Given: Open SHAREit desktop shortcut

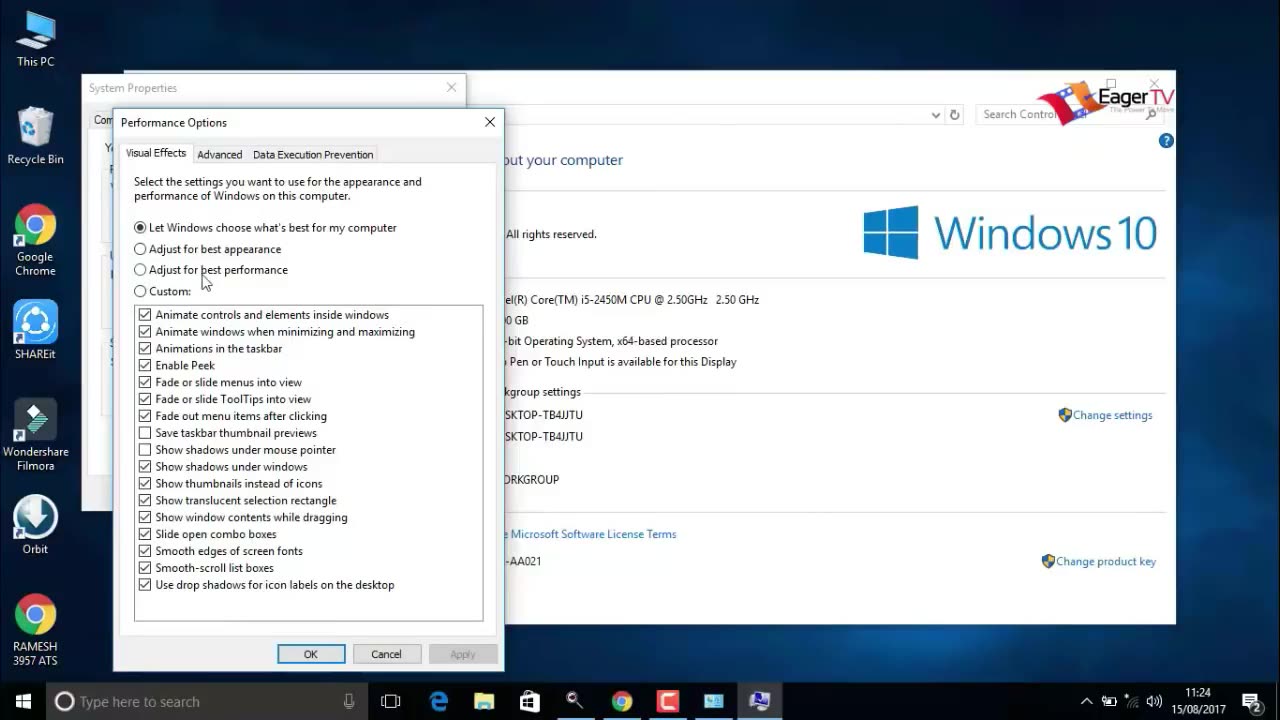Looking at the screenshot, I should point(35,330).
